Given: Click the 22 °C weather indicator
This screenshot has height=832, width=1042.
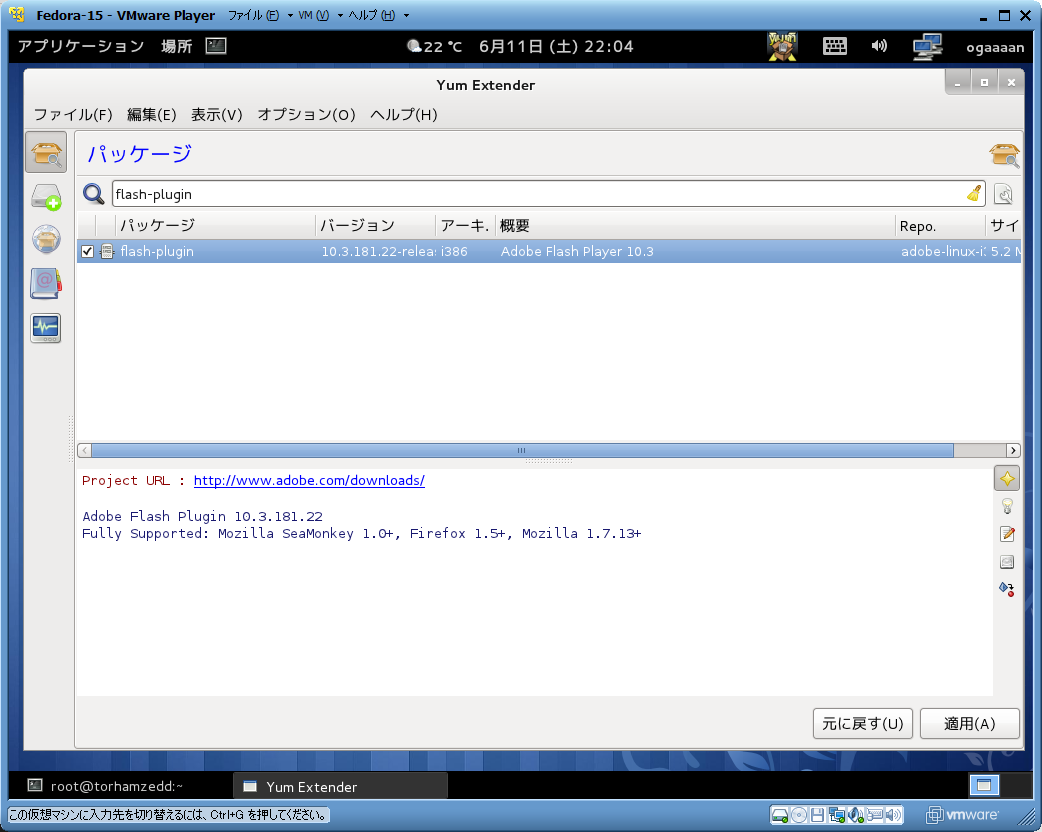Looking at the screenshot, I should (435, 46).
